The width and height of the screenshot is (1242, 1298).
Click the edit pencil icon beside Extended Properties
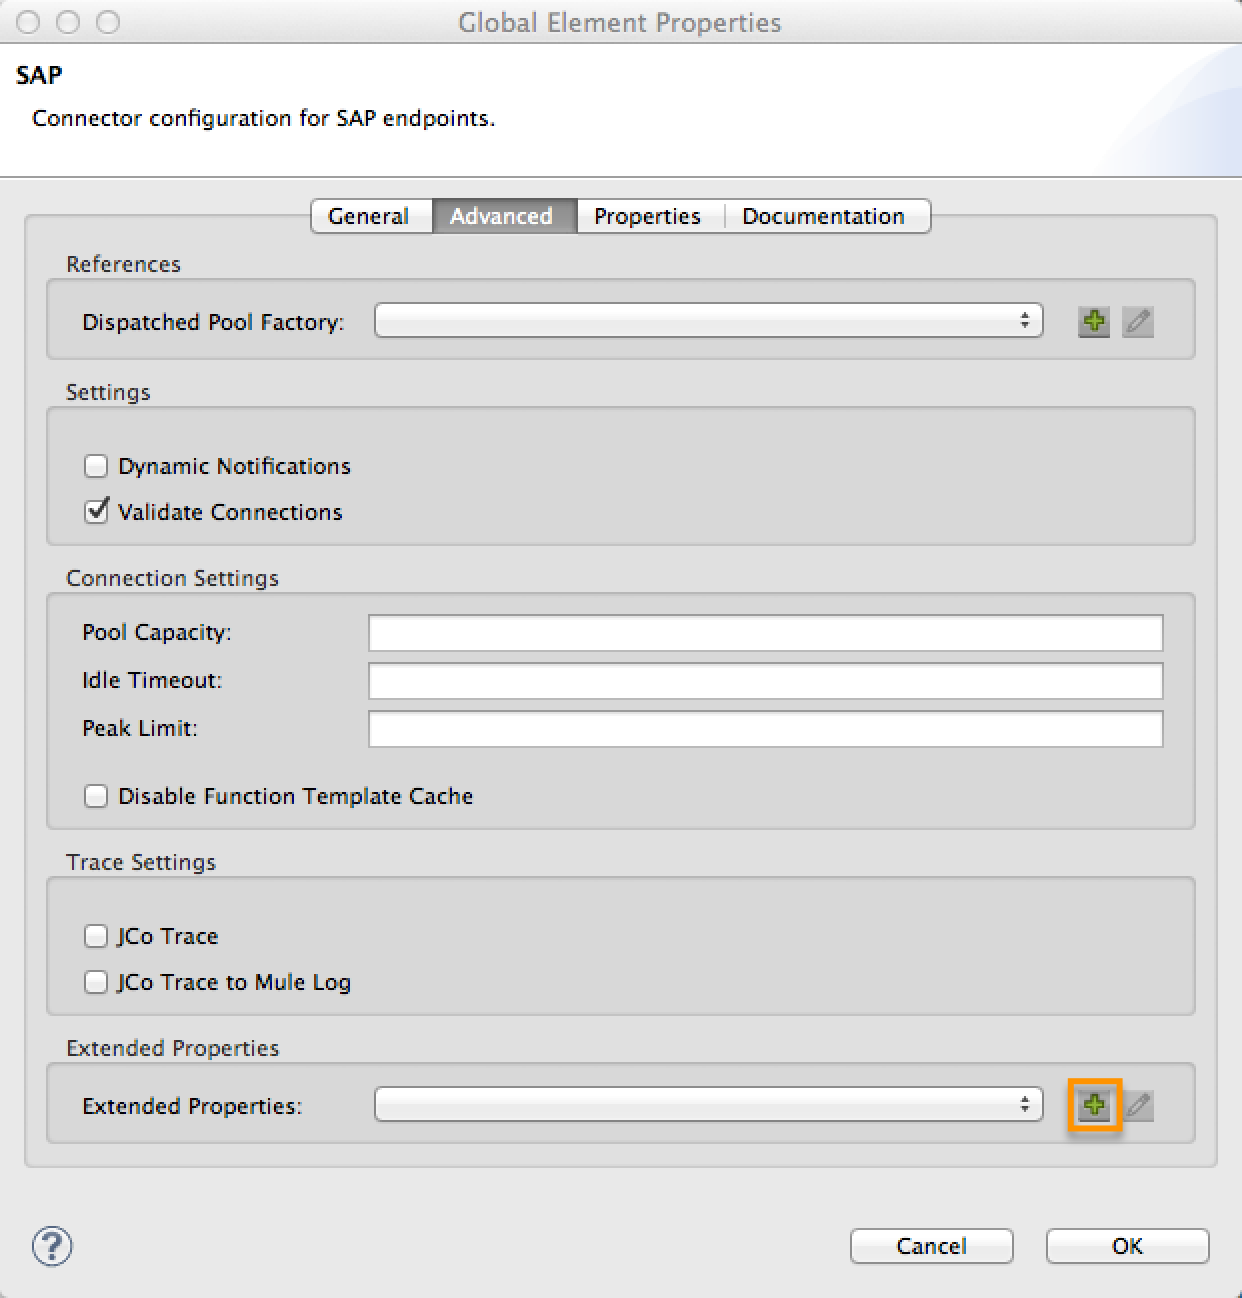[x=1140, y=1105]
